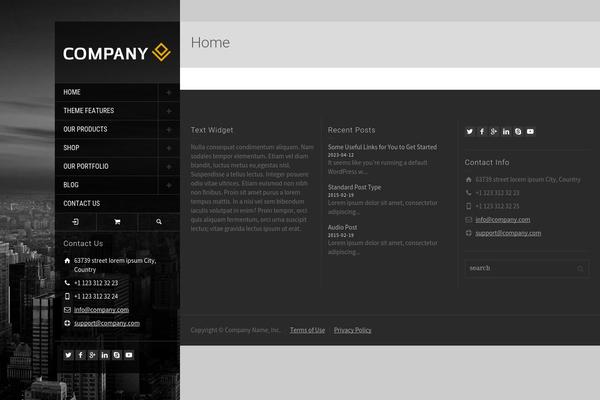Open Our Portfolio menu item
The height and width of the screenshot is (400, 600).
click(x=86, y=167)
